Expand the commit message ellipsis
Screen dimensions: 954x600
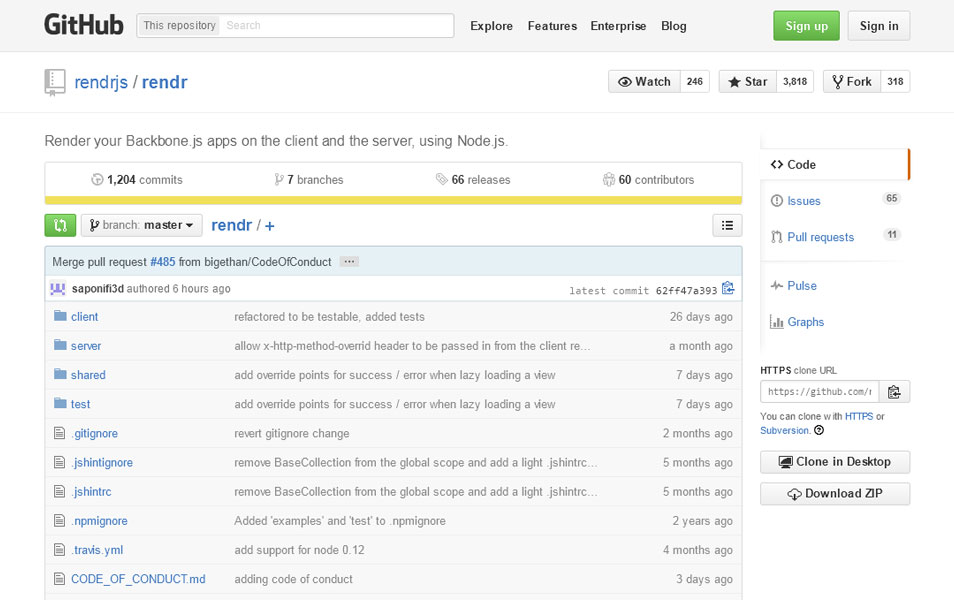[349, 262]
